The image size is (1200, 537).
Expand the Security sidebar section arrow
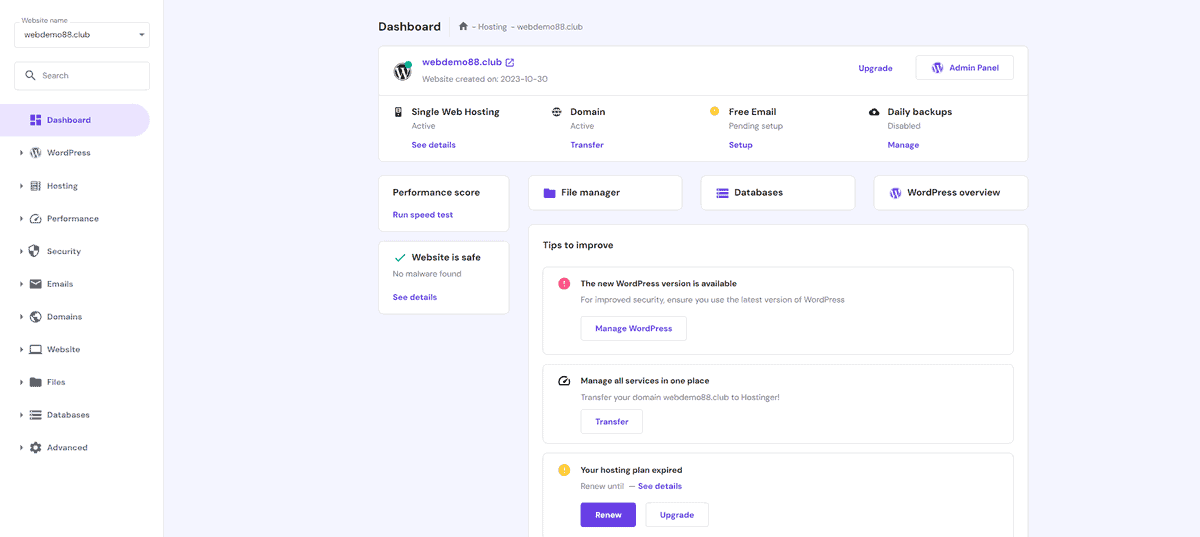[x=21, y=251]
